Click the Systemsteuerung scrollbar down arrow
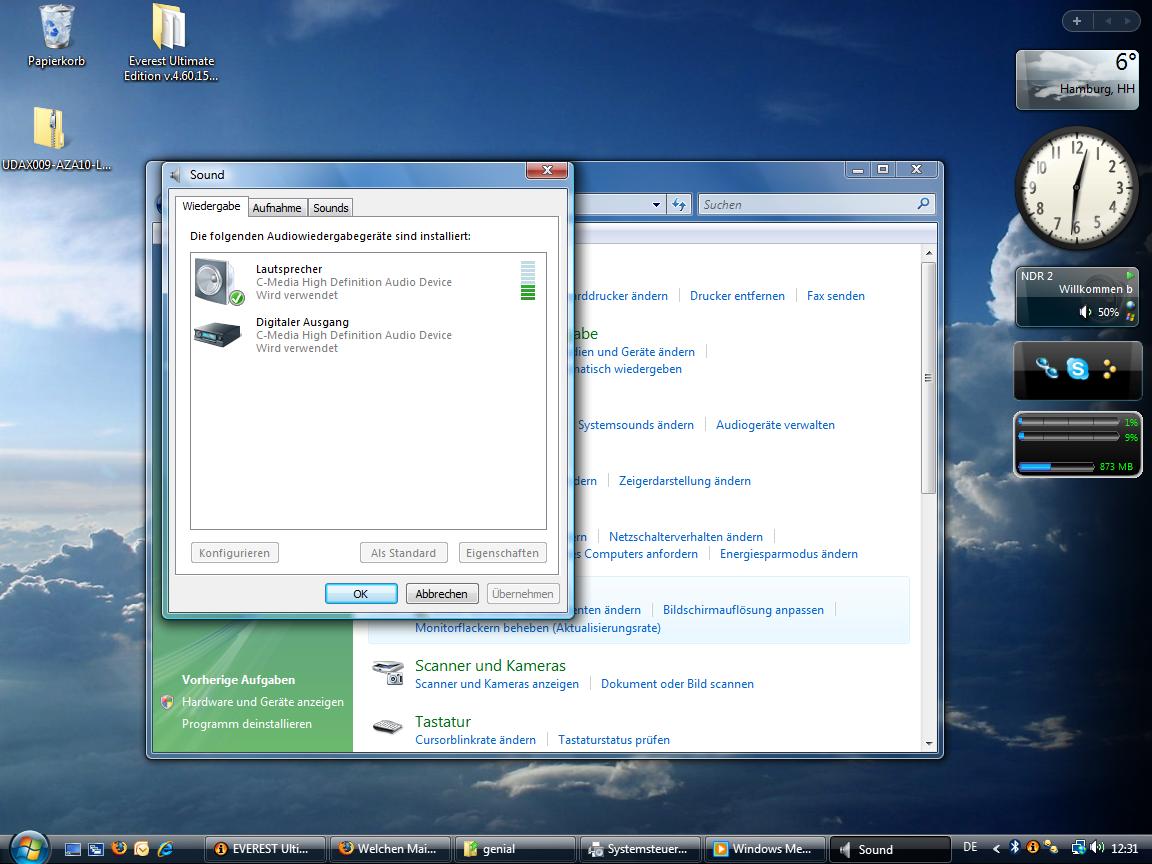 pyautogui.click(x=929, y=744)
